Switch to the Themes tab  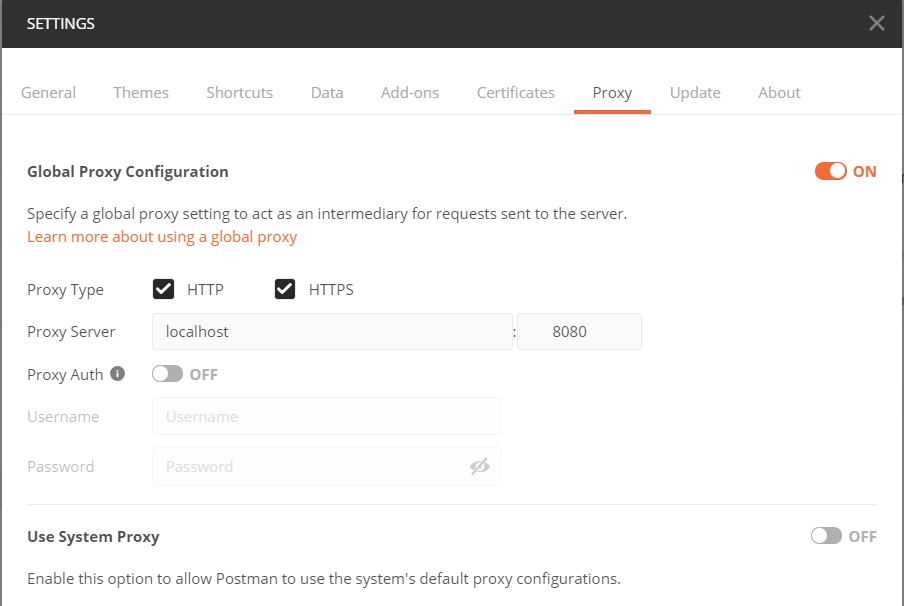(x=141, y=92)
